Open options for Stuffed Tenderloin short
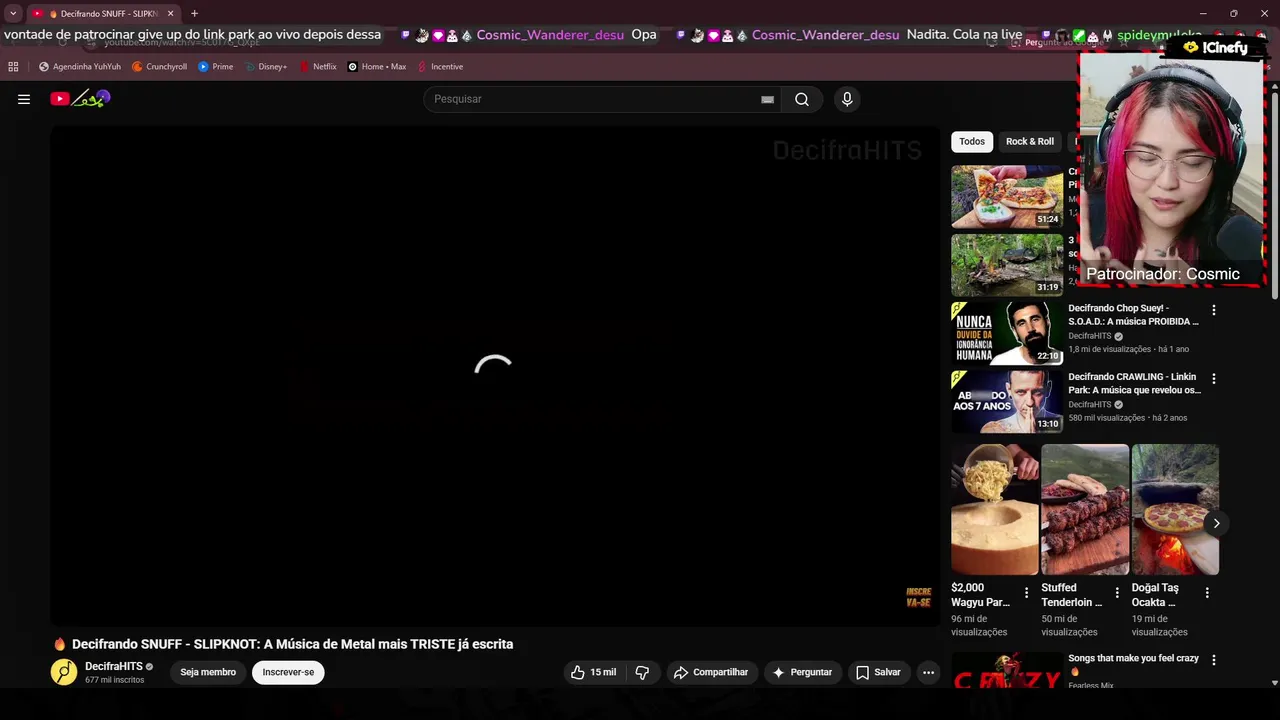The image size is (1280, 720). coord(1117,593)
